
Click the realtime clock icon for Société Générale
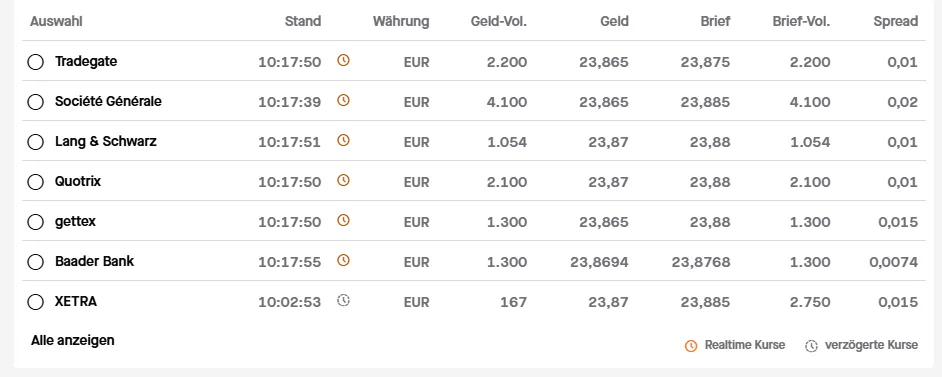tap(343, 100)
